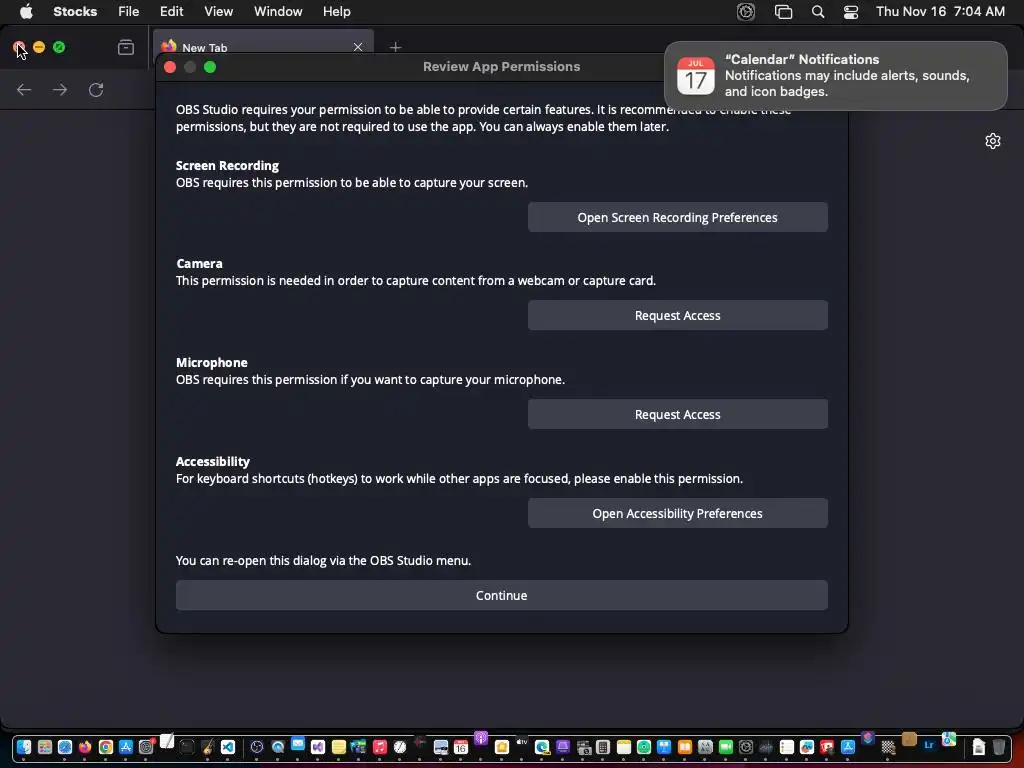This screenshot has width=1024, height=768.
Task: Open GarageBand from the Dock
Action: 208,747
